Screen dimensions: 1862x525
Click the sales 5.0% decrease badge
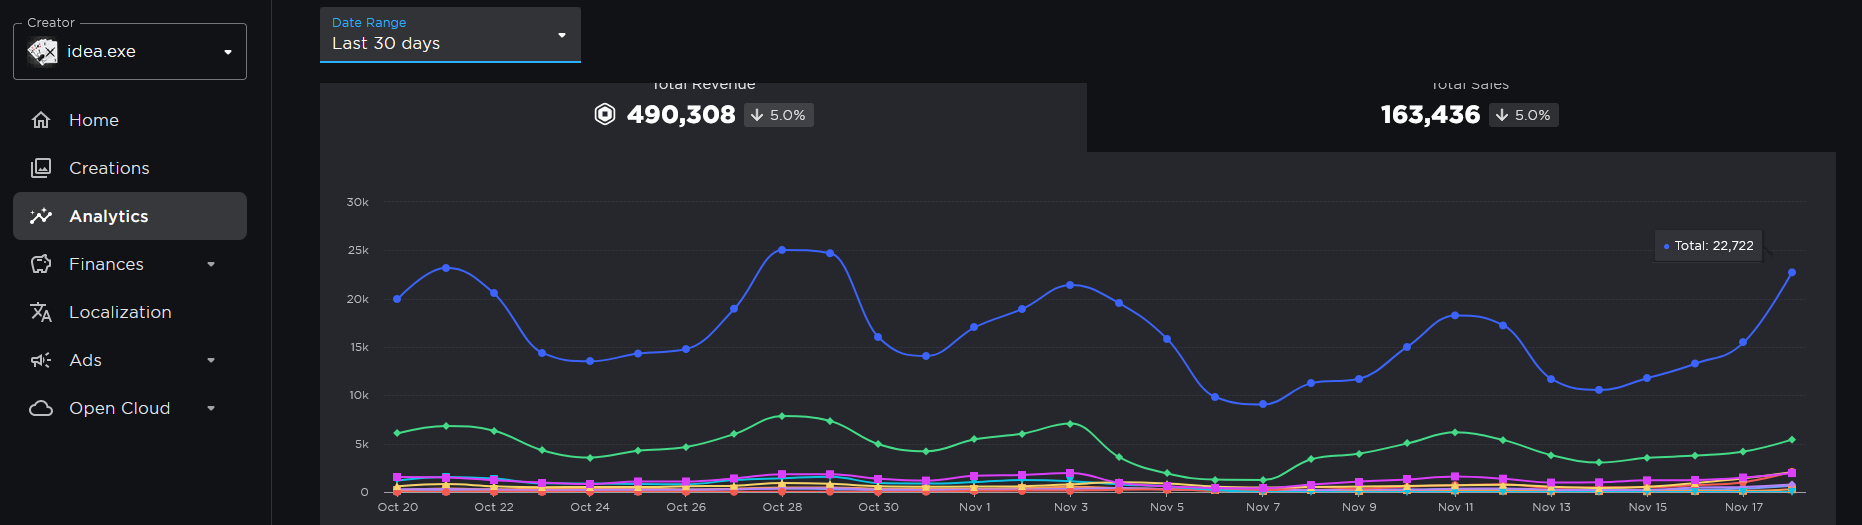[1524, 115]
